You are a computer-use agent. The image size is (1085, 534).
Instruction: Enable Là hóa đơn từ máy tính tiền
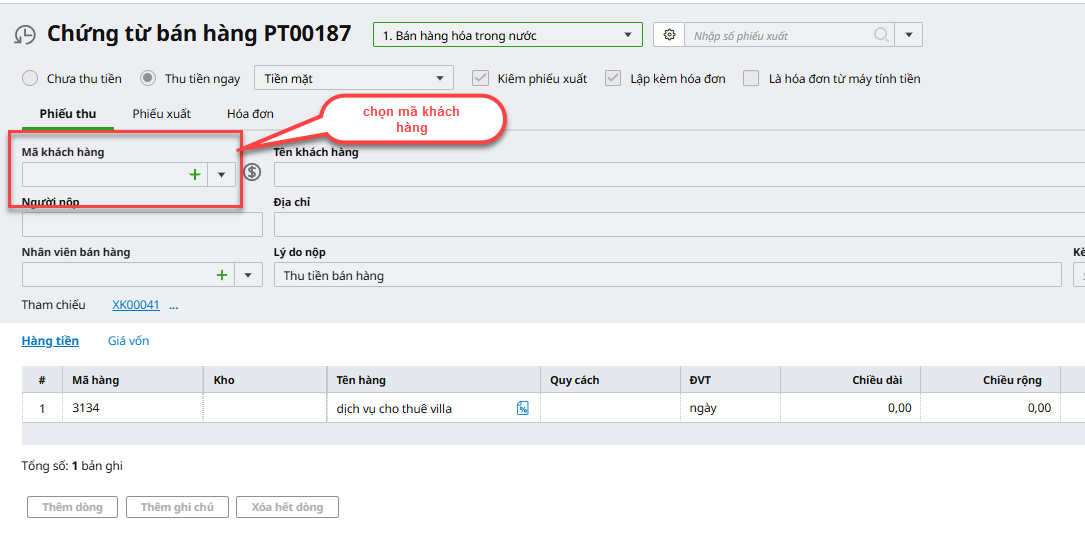point(751,78)
